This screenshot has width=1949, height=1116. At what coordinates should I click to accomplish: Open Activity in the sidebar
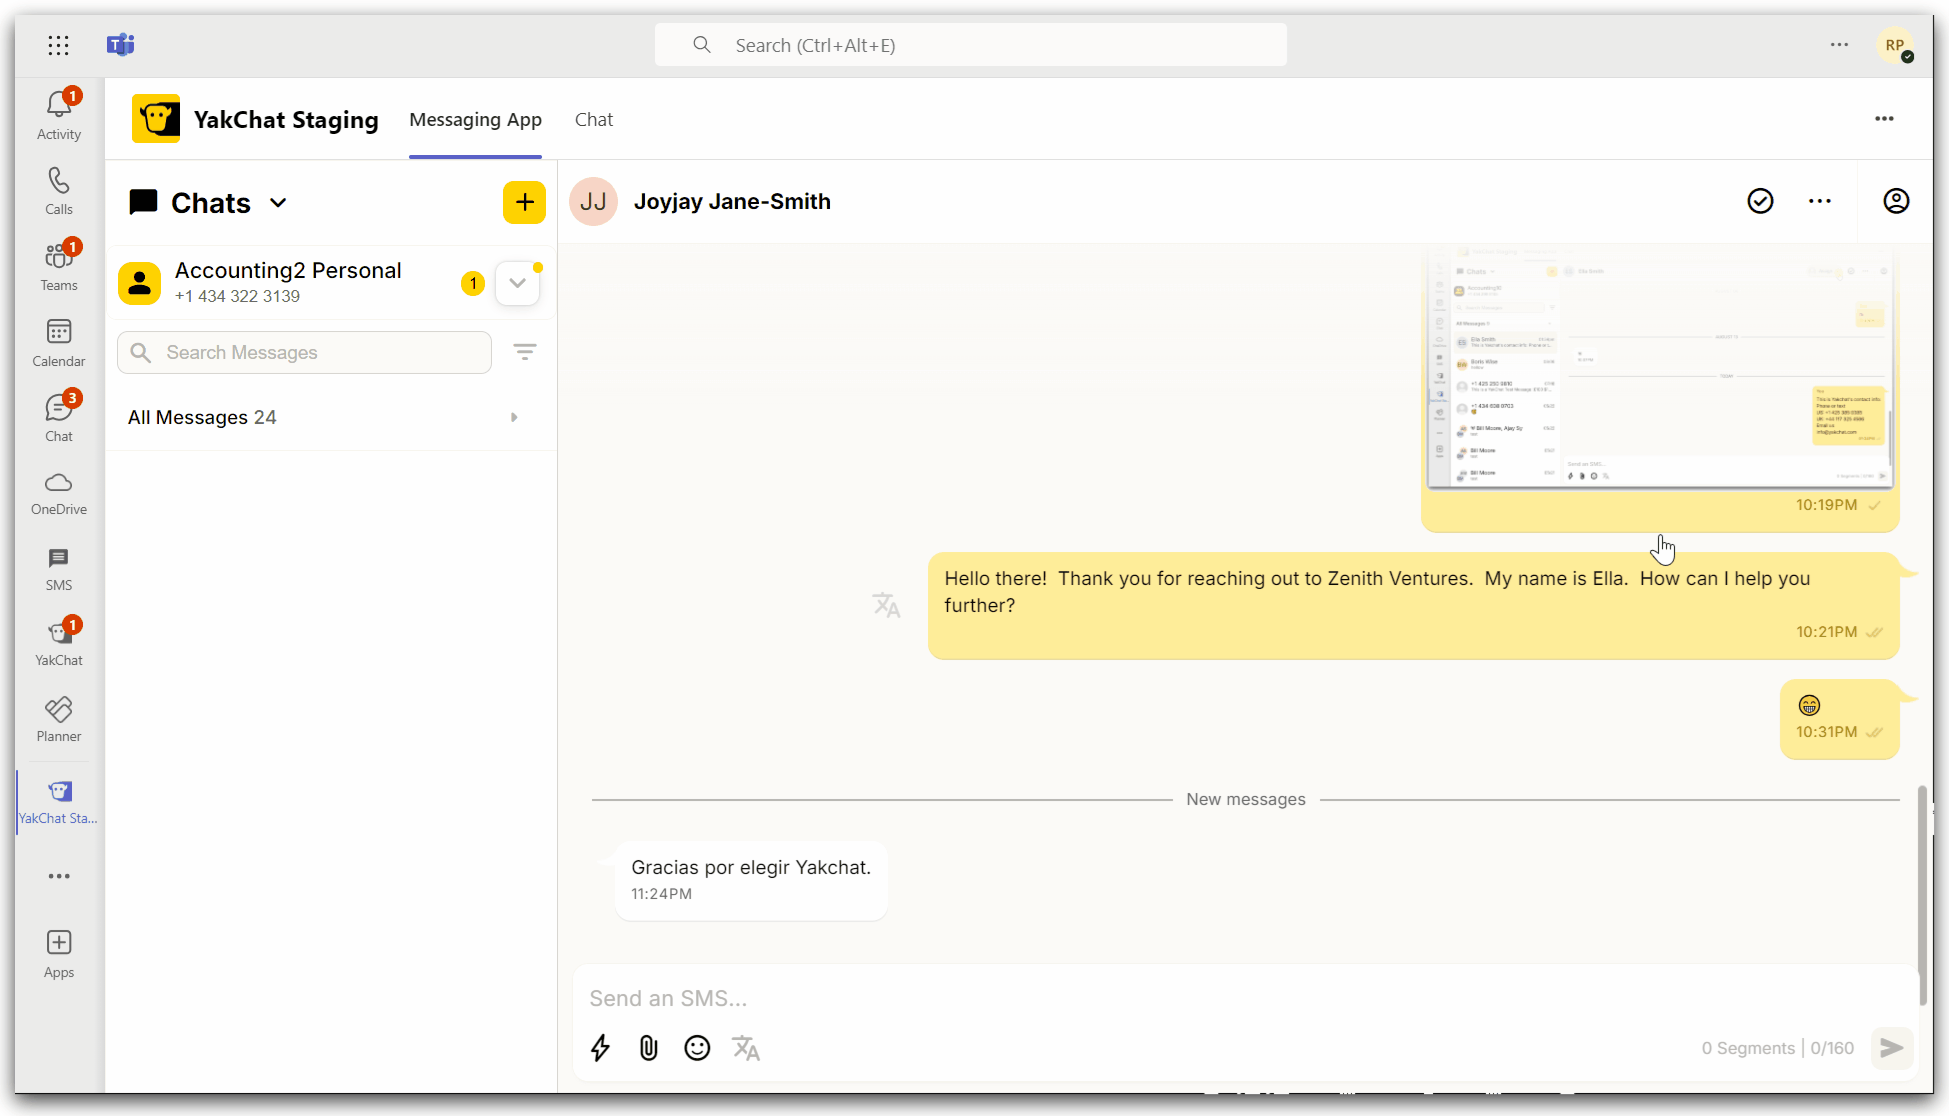59,115
